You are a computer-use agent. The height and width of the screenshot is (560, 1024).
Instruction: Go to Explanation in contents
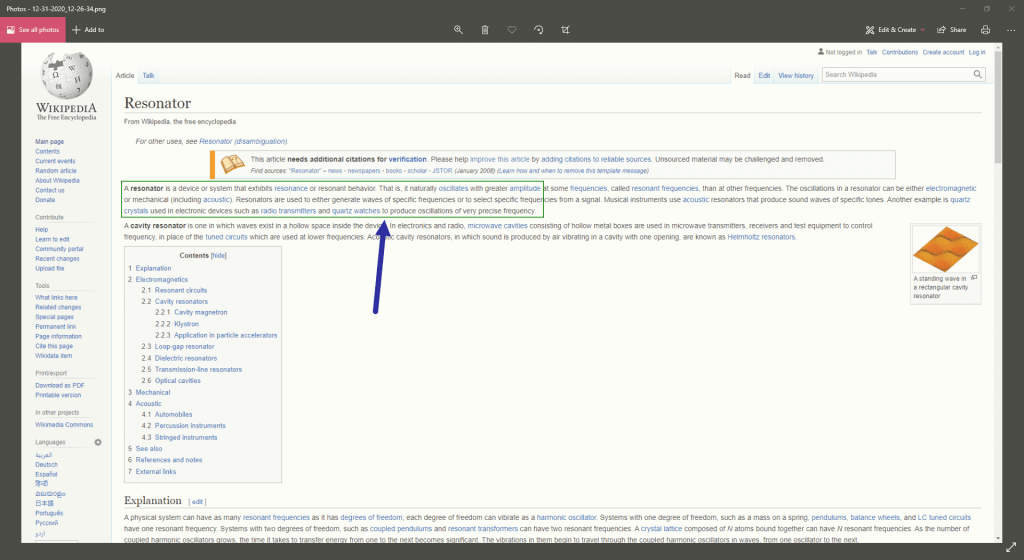(x=153, y=268)
